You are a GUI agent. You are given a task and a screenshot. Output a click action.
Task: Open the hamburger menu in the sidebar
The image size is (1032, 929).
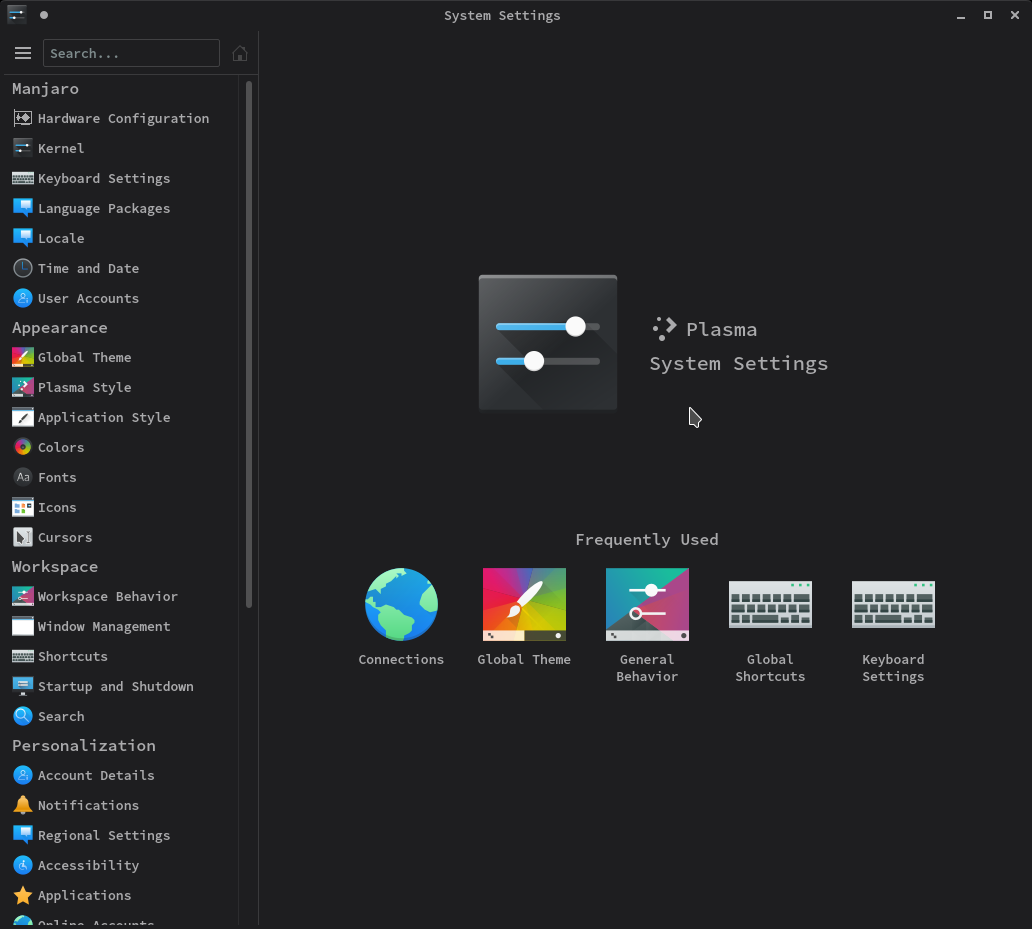[23, 53]
